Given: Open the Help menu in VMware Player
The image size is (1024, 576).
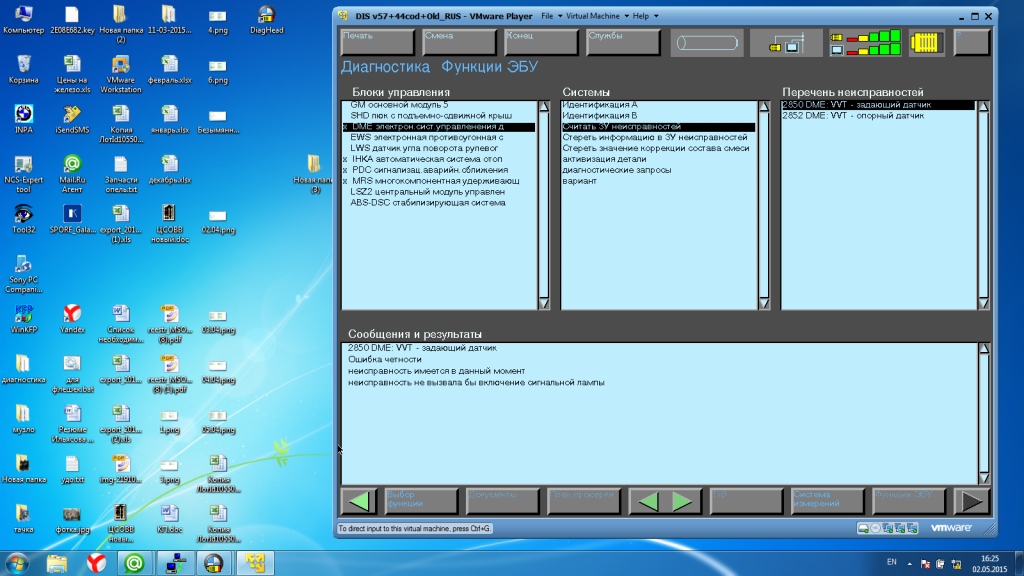Looking at the screenshot, I should [644, 16].
